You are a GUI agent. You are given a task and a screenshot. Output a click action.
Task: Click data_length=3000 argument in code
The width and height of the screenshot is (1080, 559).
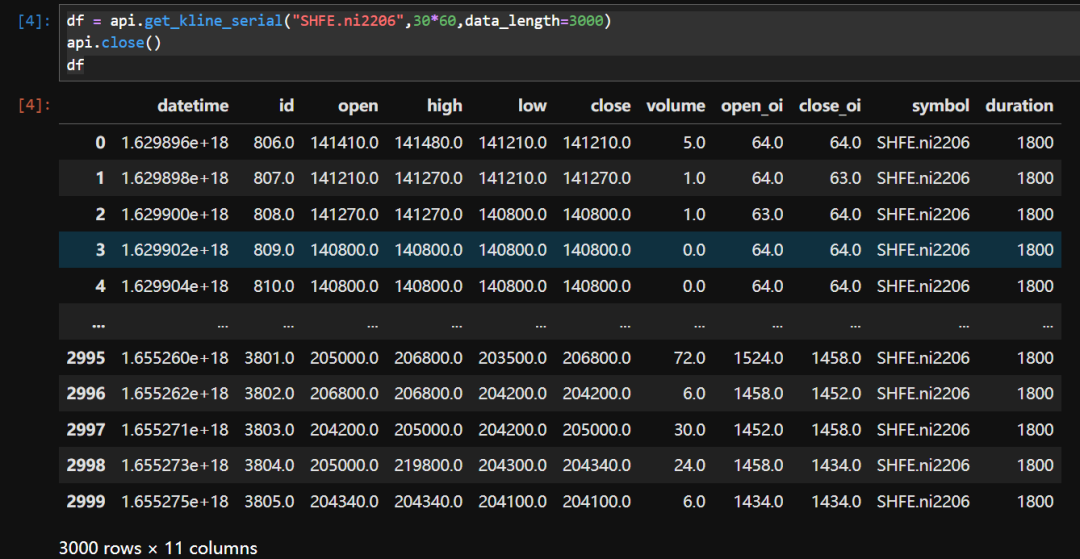click(x=534, y=21)
